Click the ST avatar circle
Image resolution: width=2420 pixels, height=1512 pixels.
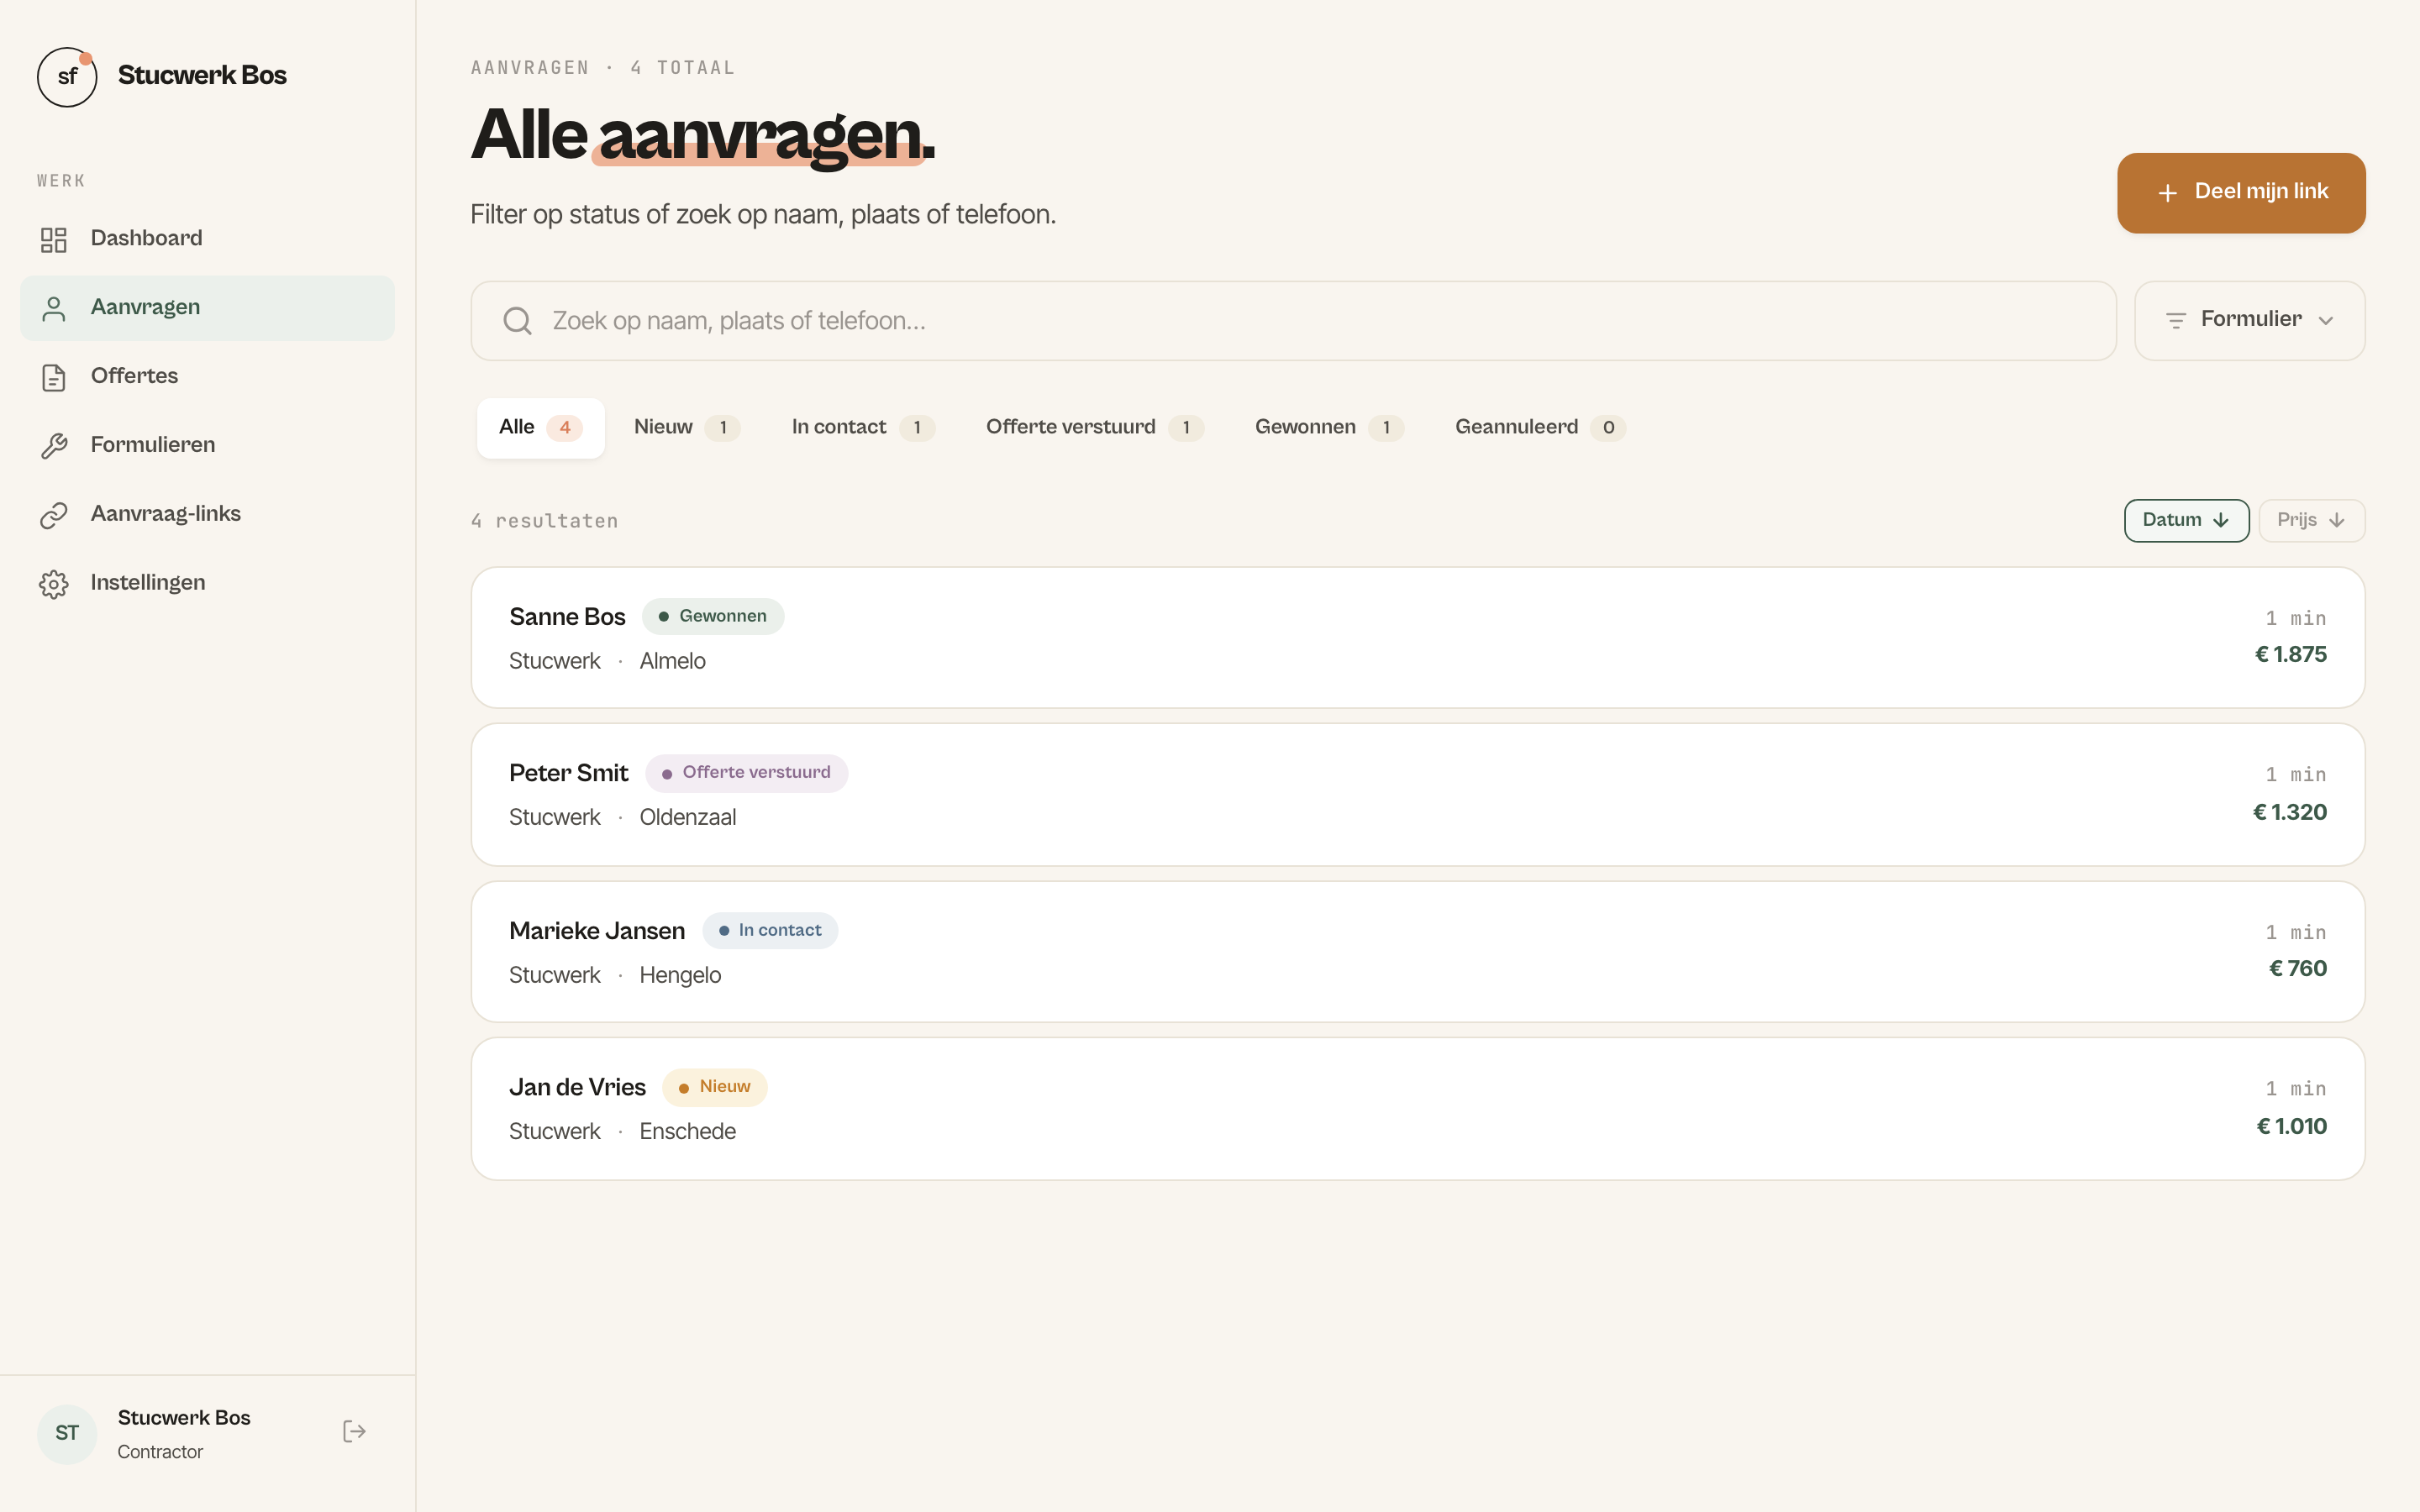[67, 1433]
